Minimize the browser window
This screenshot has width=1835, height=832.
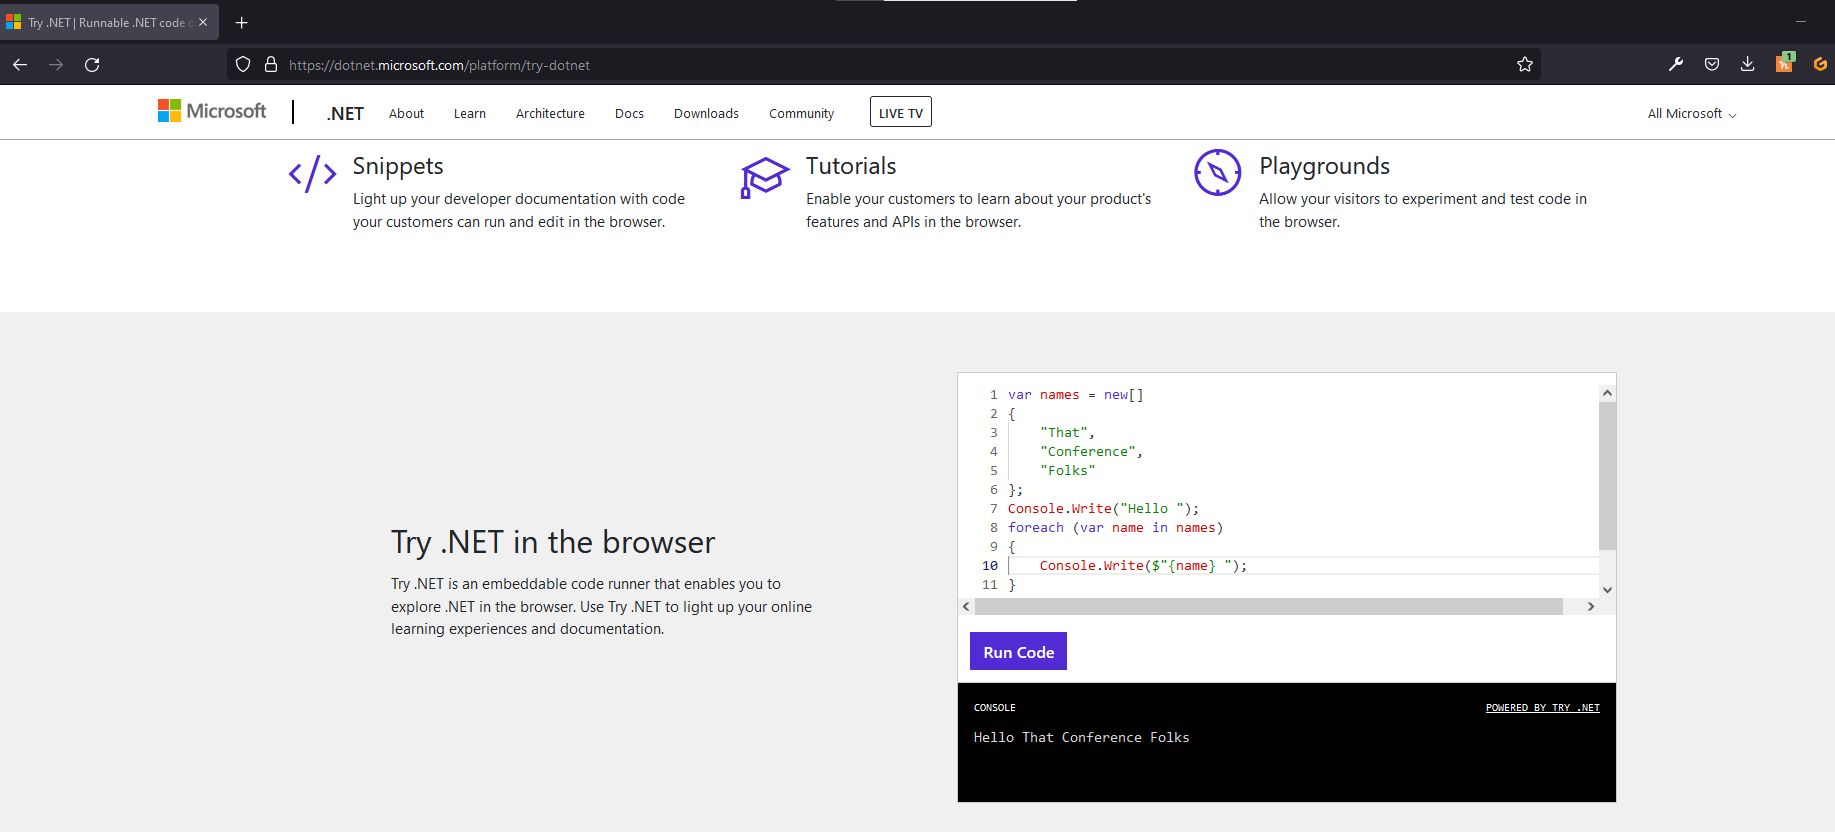[x=1800, y=21]
